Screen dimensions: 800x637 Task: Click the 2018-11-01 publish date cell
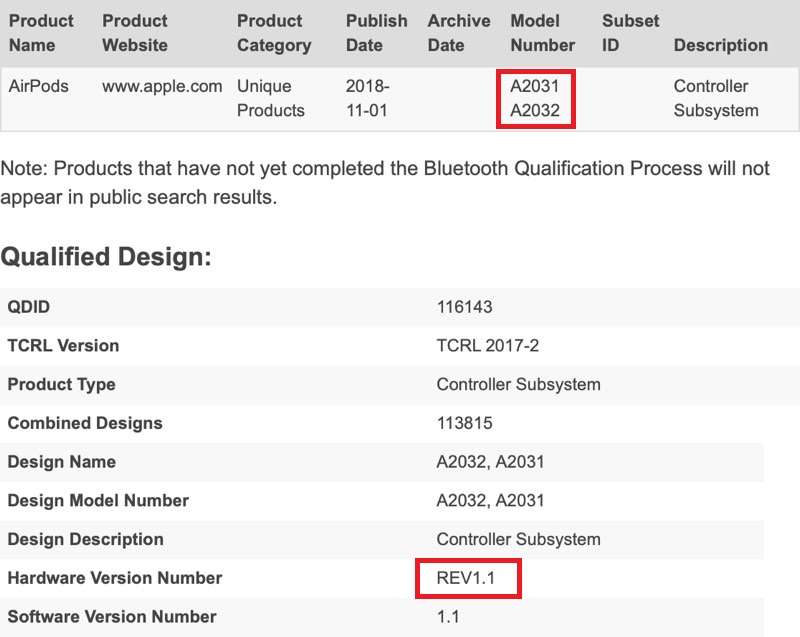369,98
